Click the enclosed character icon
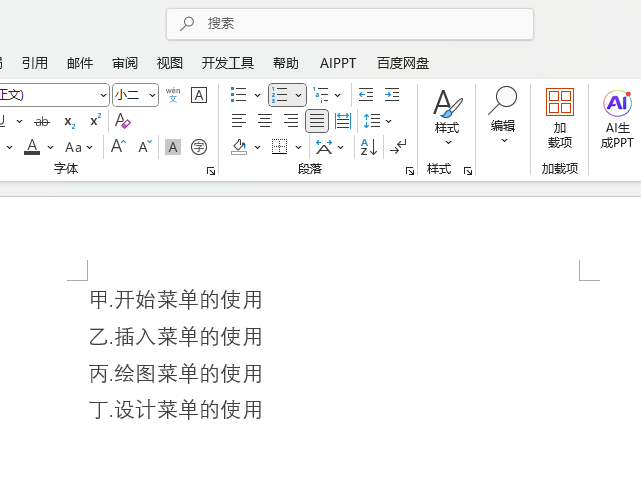Screen dimensions: 641x495 tap(199, 147)
